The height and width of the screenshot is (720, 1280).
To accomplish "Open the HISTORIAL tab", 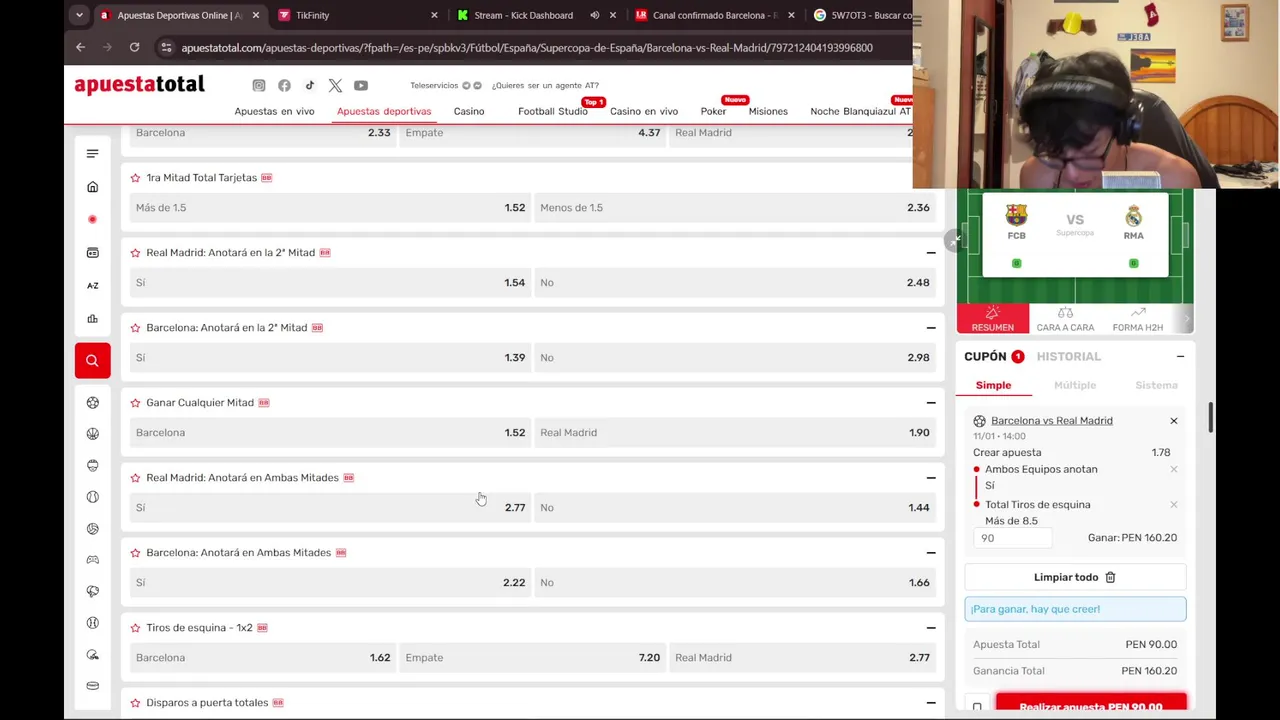I will click(x=1069, y=356).
